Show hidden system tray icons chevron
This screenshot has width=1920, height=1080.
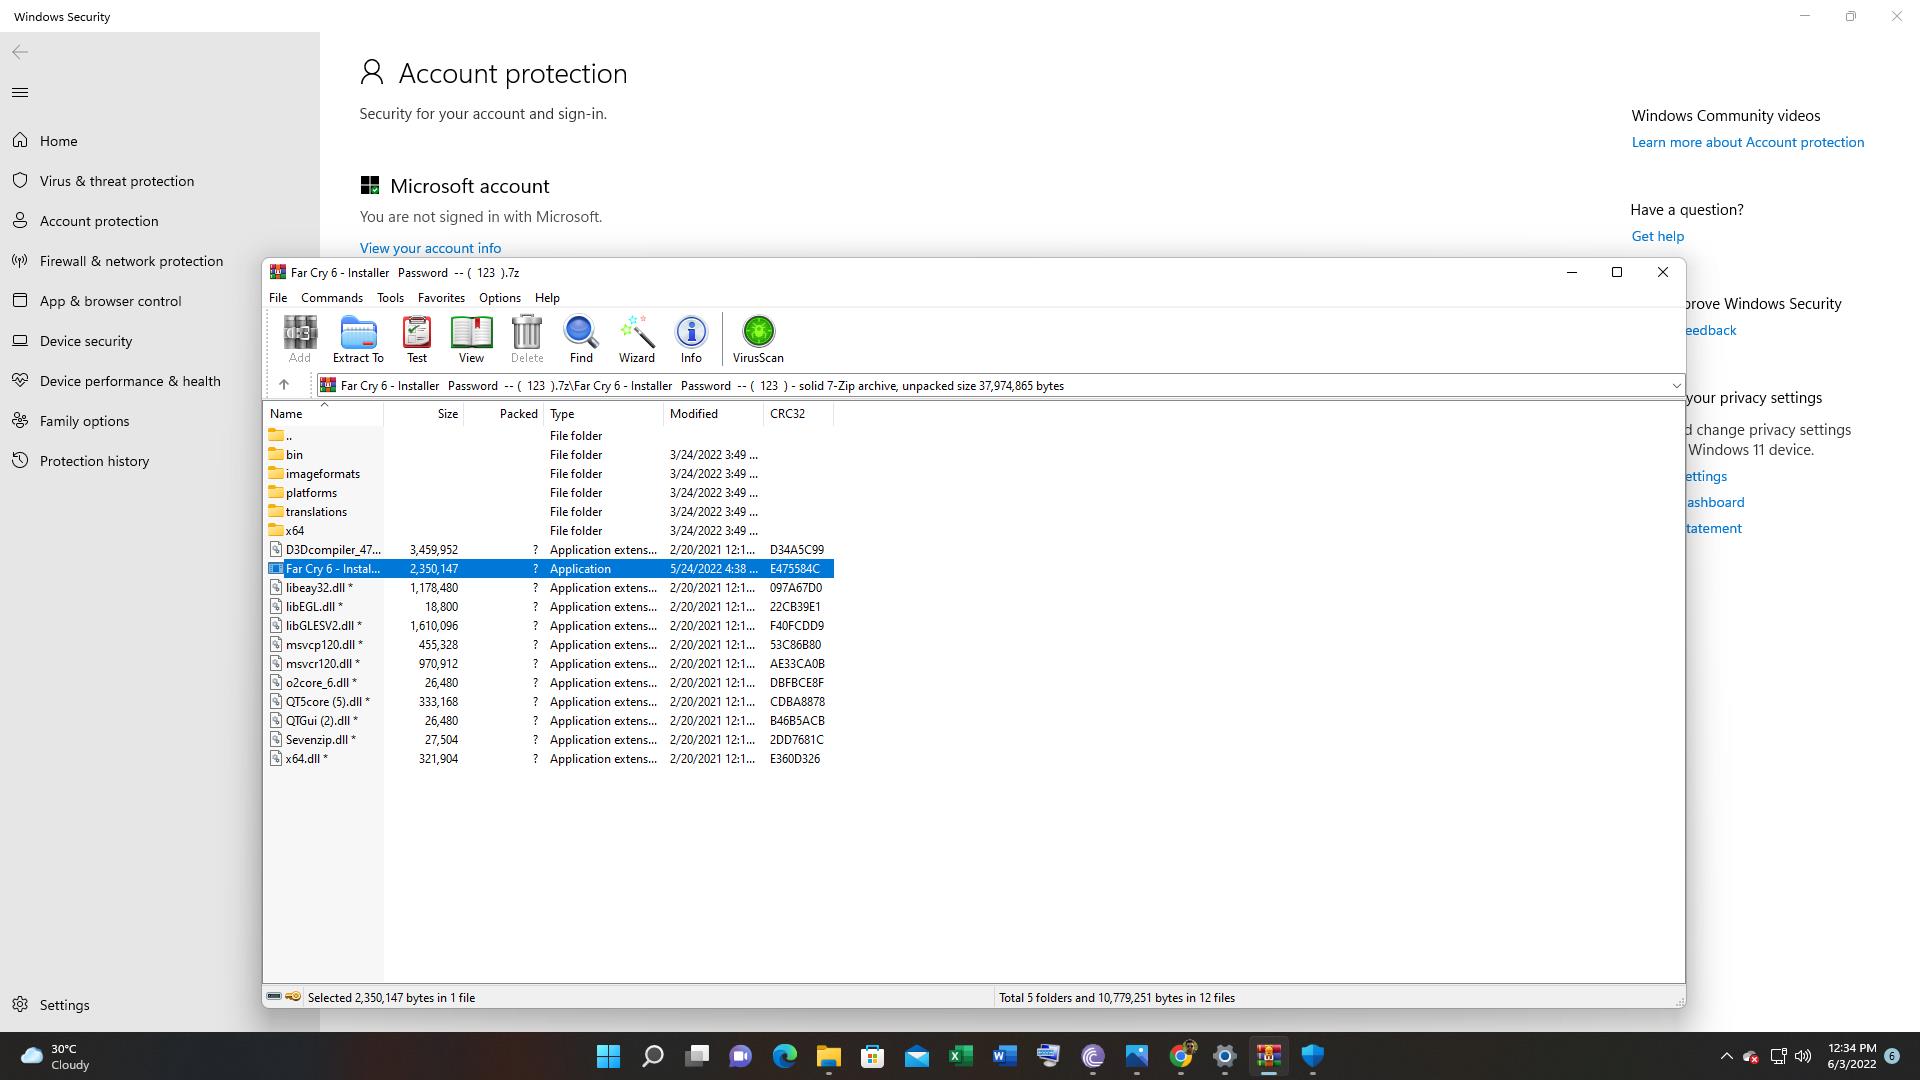[1726, 1056]
